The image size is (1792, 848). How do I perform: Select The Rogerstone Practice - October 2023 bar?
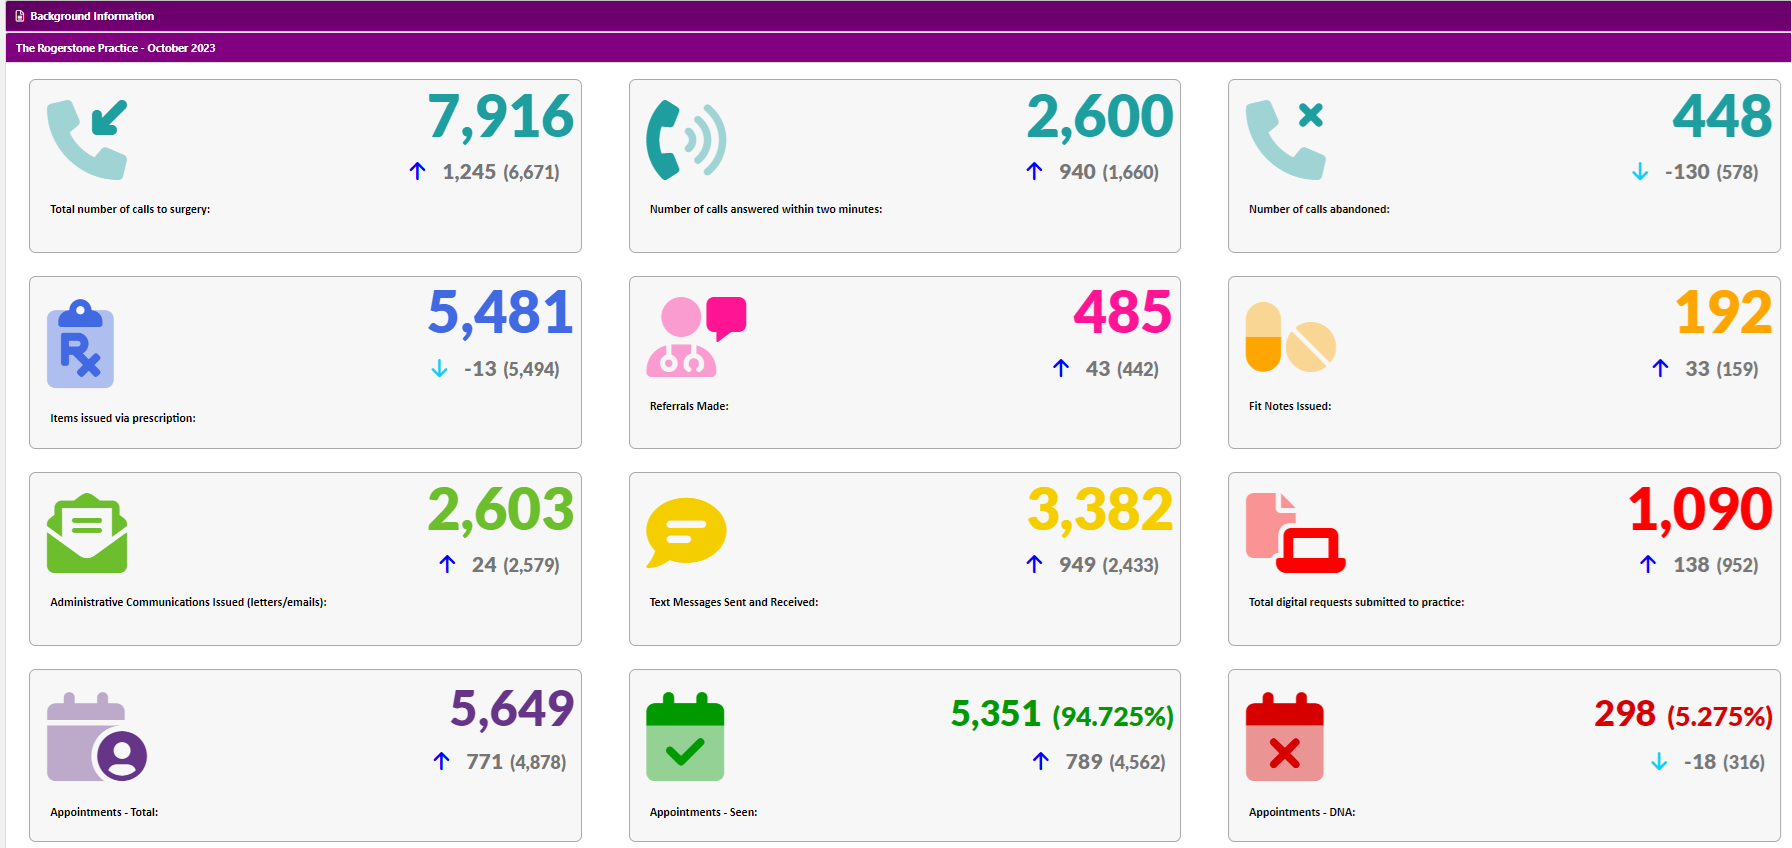point(898,47)
